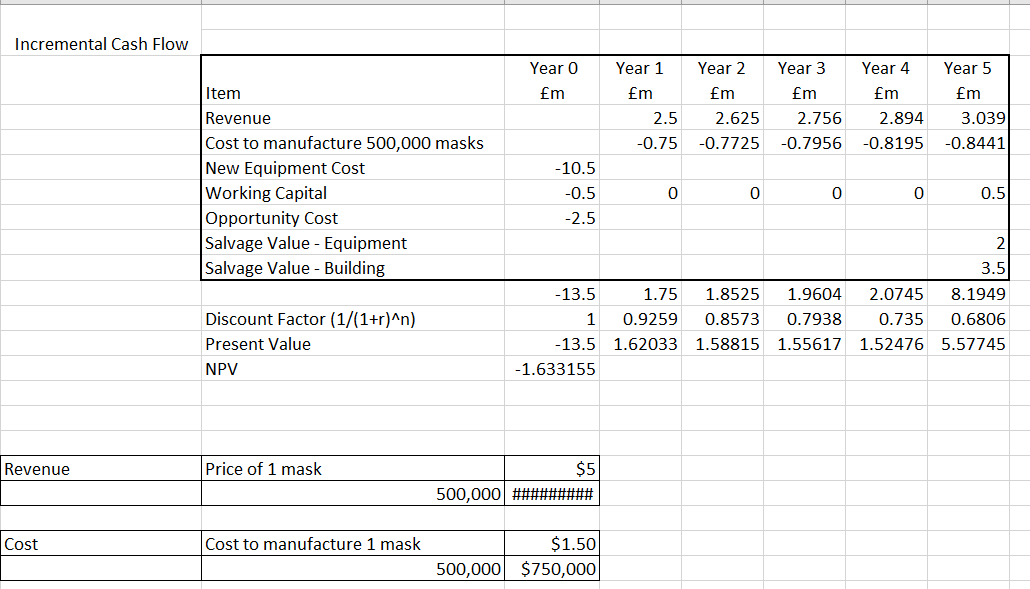Select present value 1.55617
Viewport: 1030px width, 589px height.
[x=805, y=343]
